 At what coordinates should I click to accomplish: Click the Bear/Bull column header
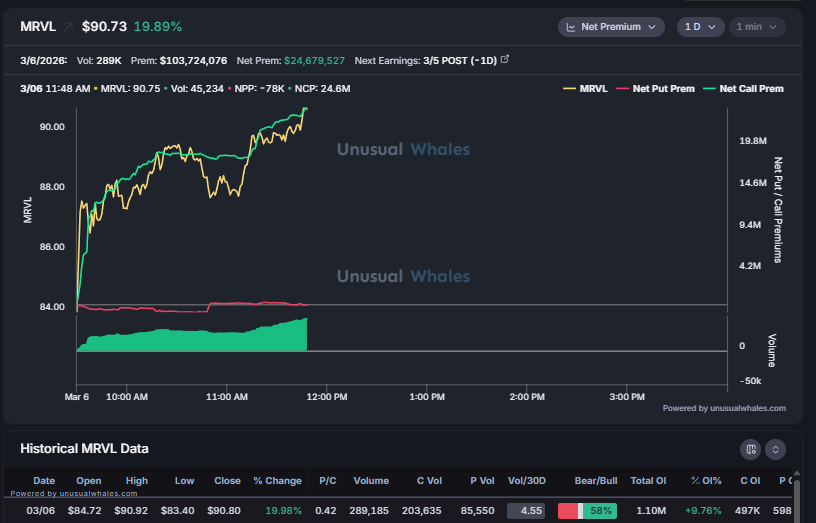[587, 481]
